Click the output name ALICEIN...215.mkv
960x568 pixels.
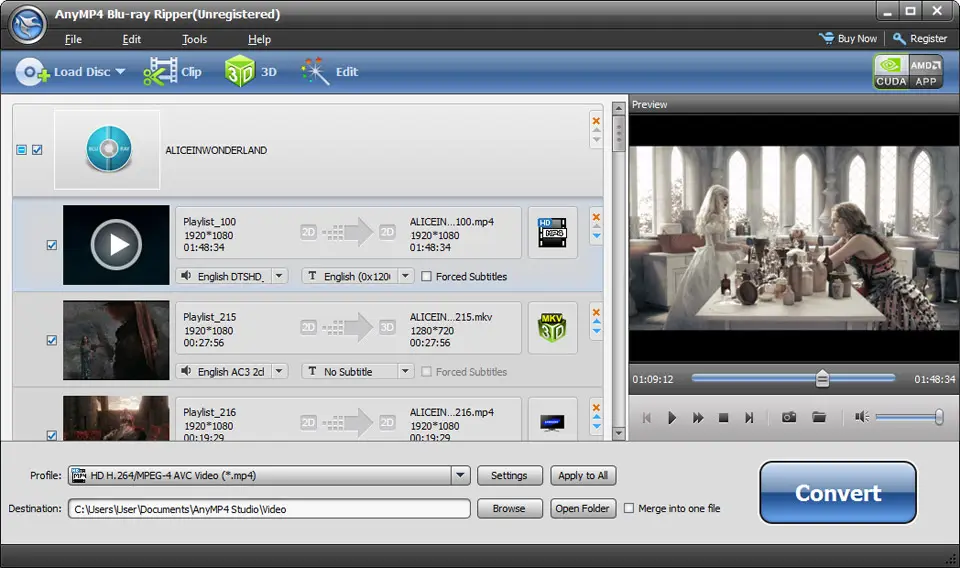tap(451, 317)
